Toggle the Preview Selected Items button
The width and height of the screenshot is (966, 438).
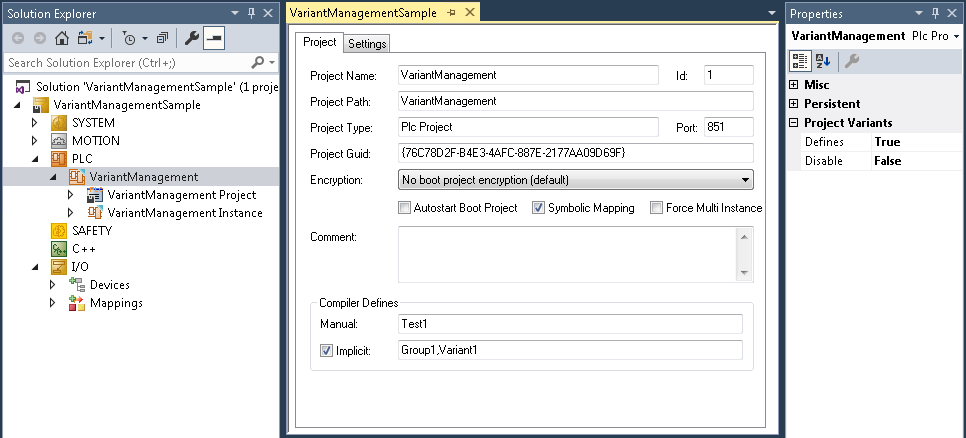[214, 38]
